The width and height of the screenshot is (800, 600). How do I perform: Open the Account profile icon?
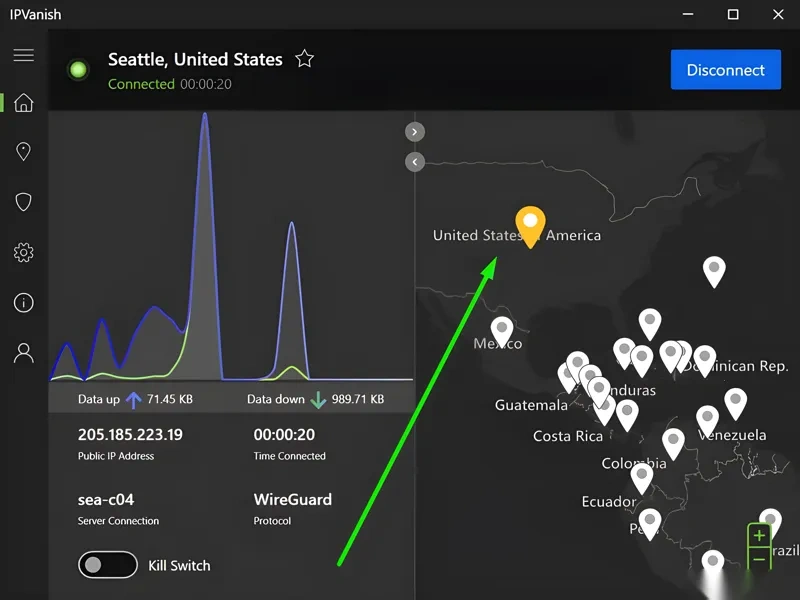pyautogui.click(x=23, y=353)
